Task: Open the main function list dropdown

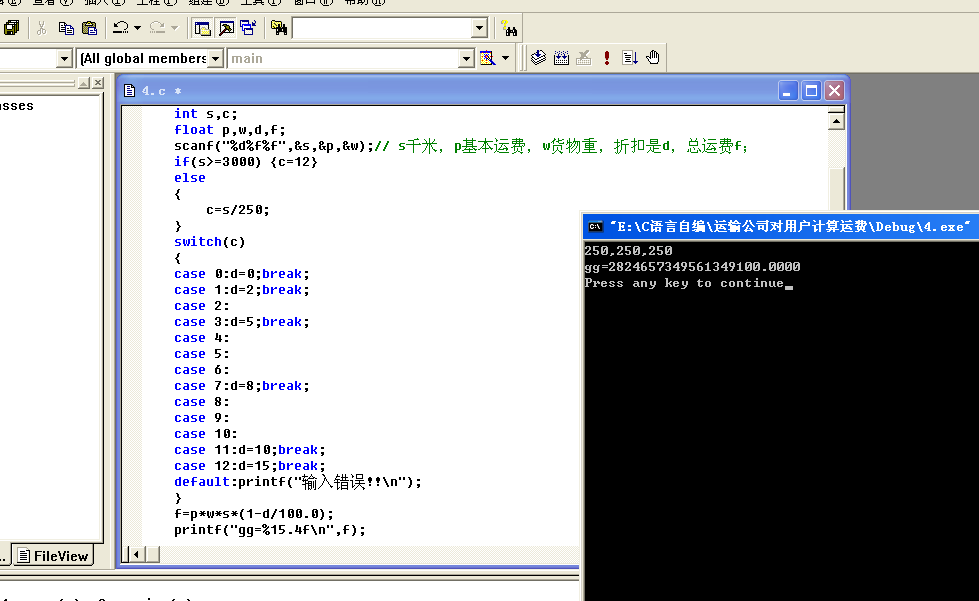Action: (466, 59)
